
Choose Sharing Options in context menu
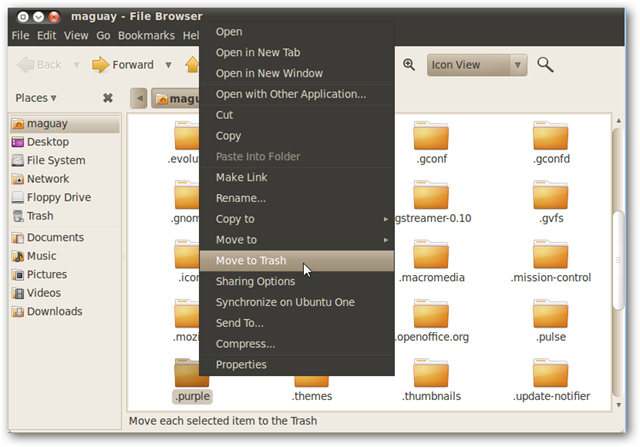297,282
